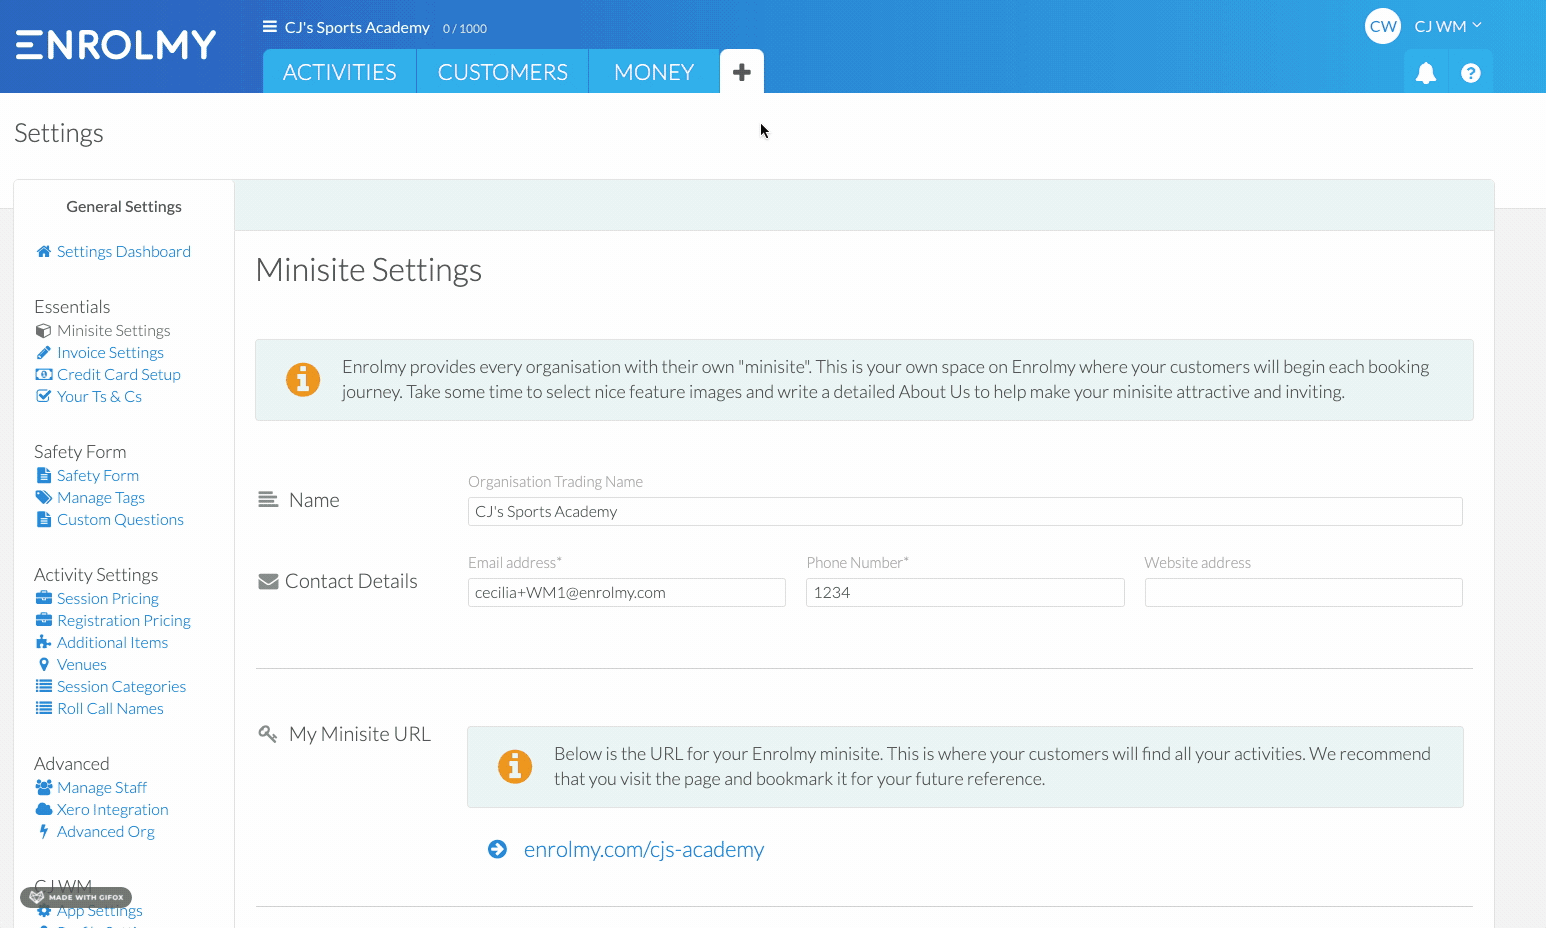Open Your Ts & Cs

point(99,397)
